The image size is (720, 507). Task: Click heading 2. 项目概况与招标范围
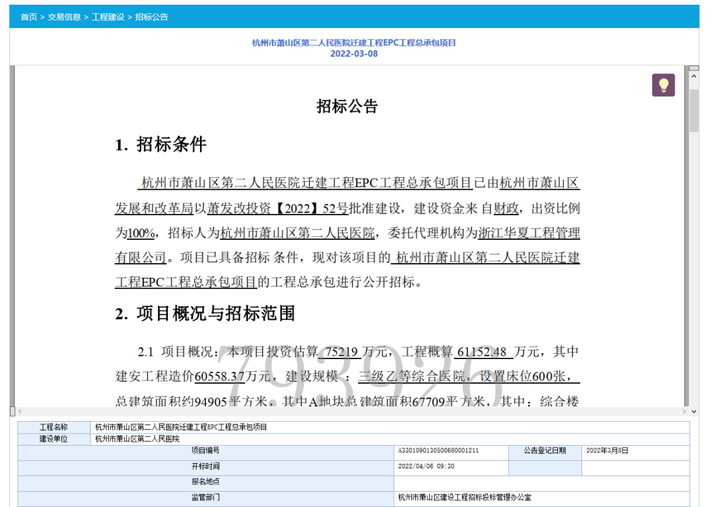point(205,314)
